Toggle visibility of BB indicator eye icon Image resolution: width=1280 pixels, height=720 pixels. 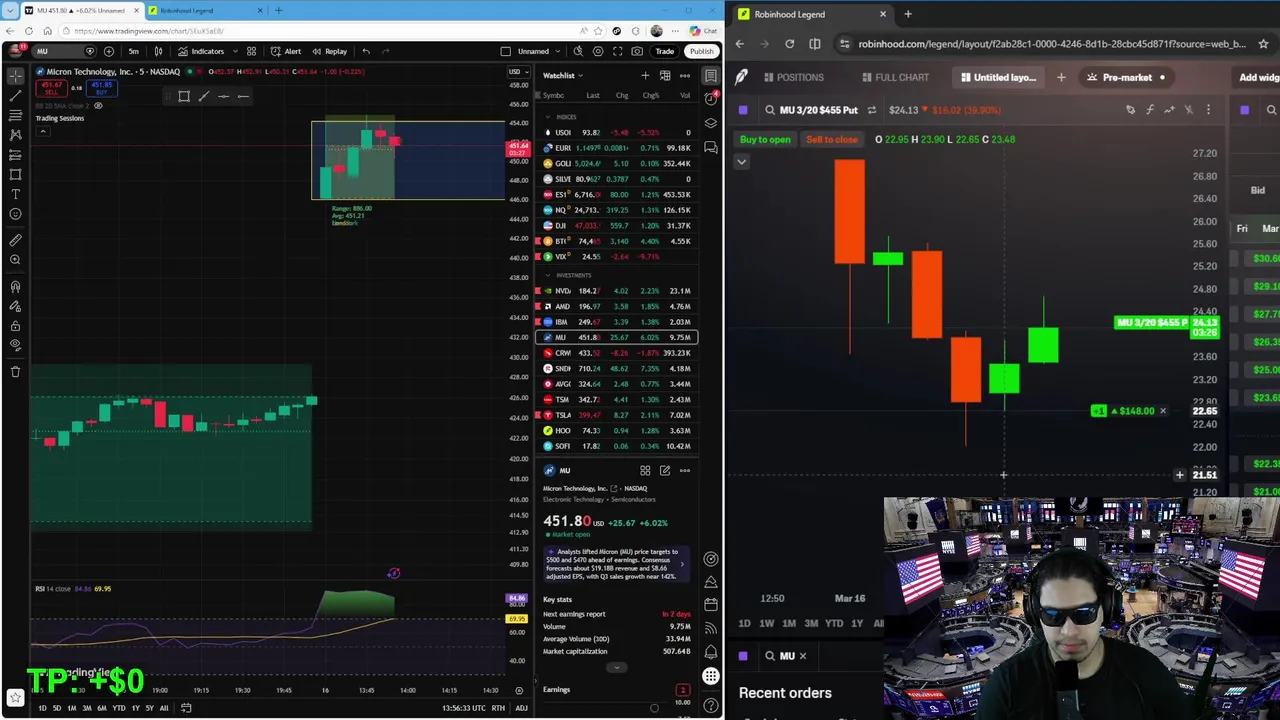(x=98, y=106)
